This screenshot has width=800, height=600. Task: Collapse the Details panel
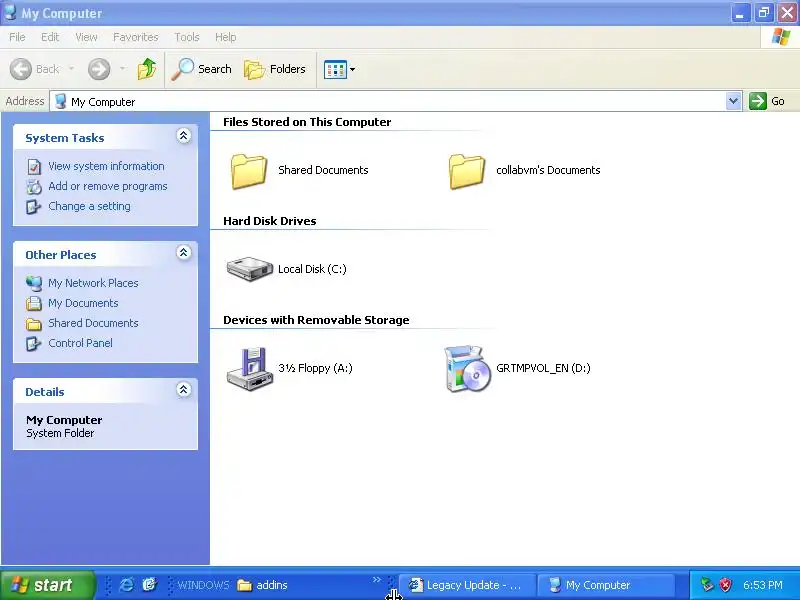184,390
